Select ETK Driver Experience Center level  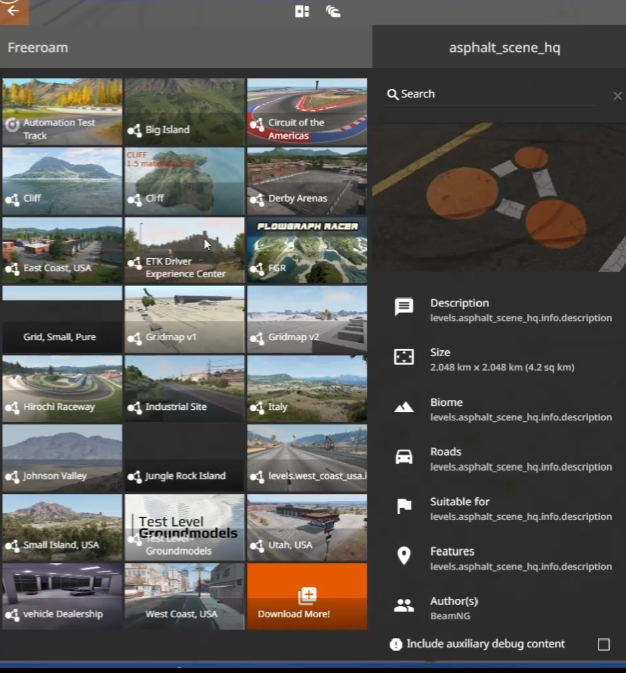[x=185, y=250]
